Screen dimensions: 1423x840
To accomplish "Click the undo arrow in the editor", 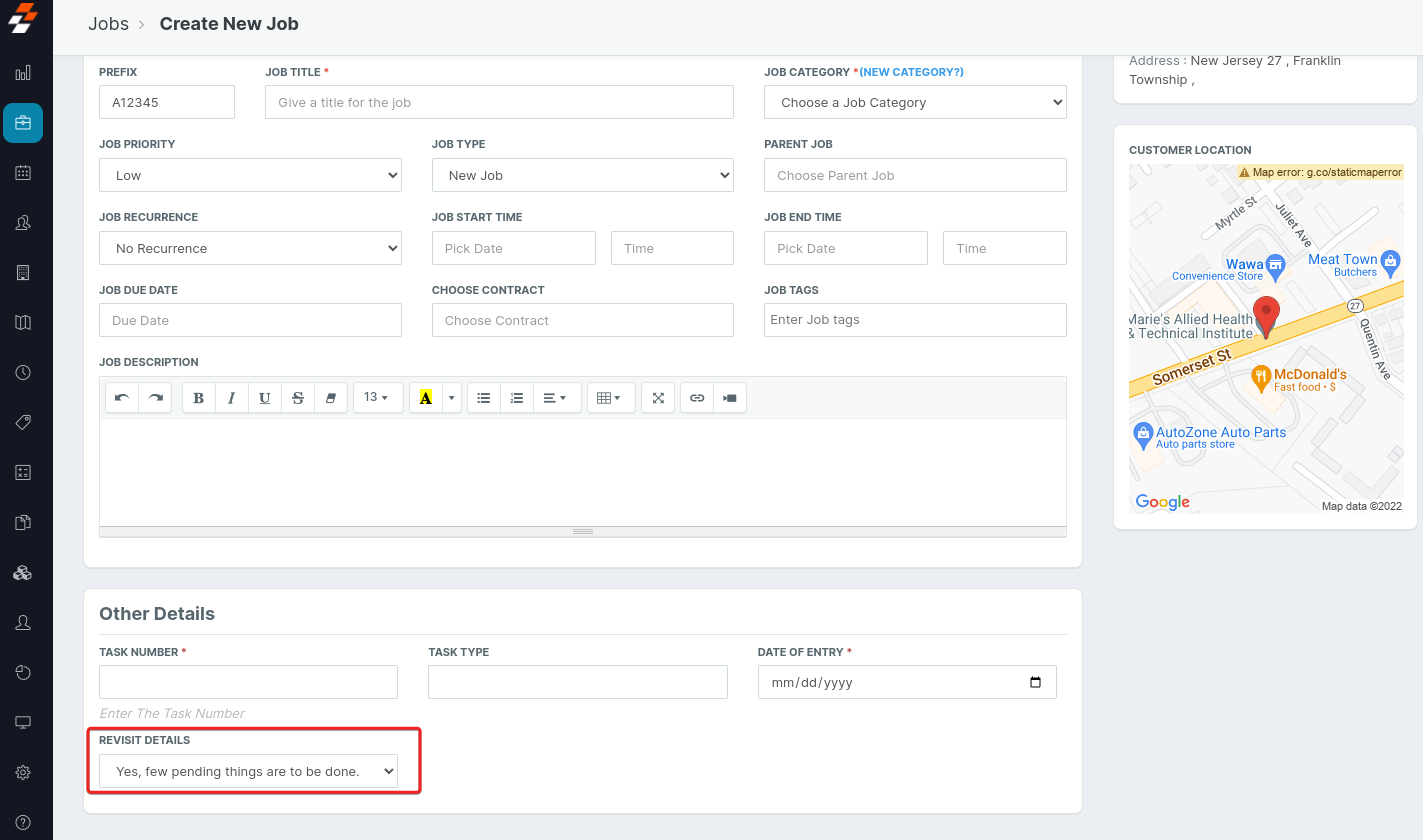I will click(x=122, y=398).
